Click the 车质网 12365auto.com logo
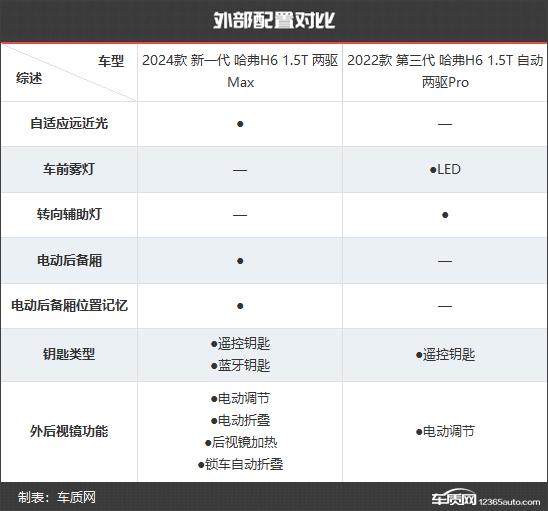This screenshot has width=548, height=511. tap(485, 498)
